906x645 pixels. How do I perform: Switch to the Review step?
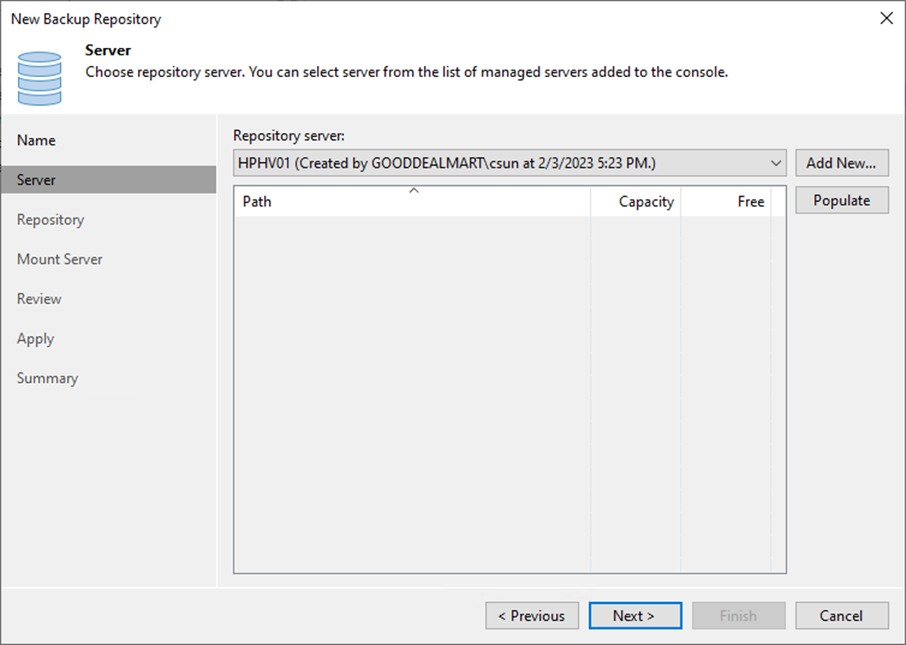39,299
